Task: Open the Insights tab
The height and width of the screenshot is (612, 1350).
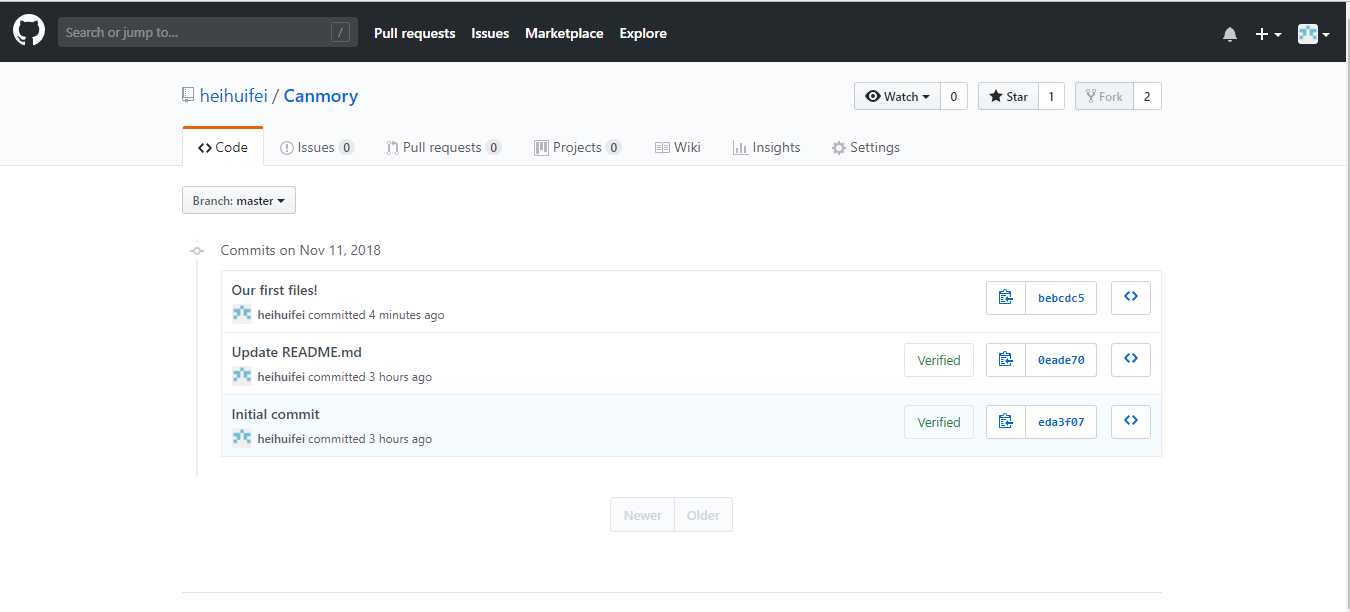Action: tap(766, 147)
